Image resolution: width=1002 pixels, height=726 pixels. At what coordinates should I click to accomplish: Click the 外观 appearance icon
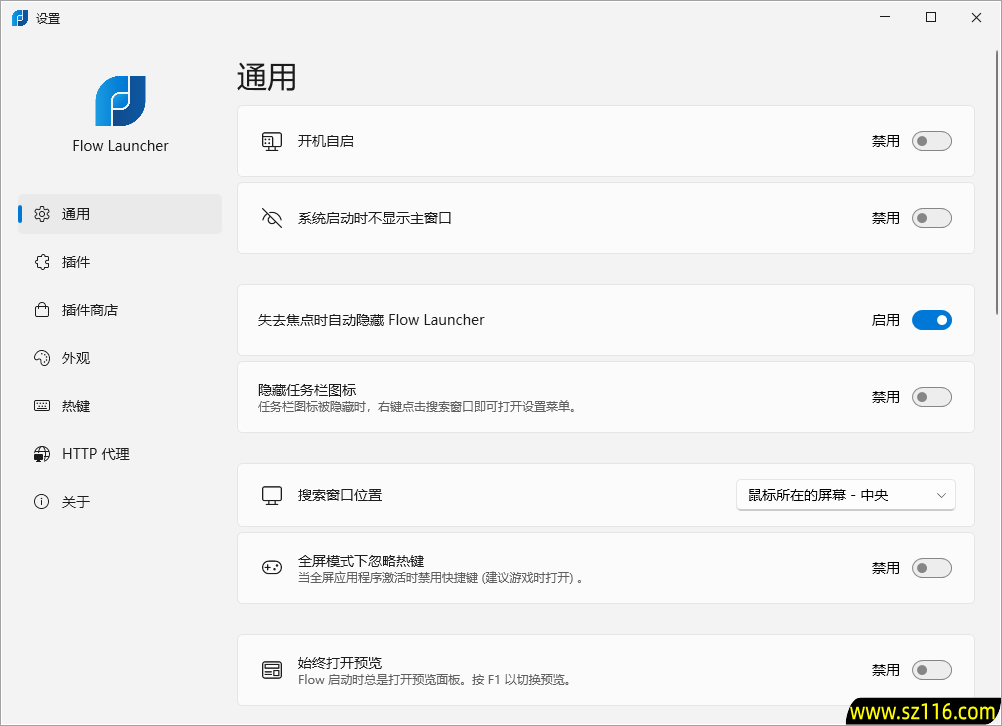pos(42,357)
